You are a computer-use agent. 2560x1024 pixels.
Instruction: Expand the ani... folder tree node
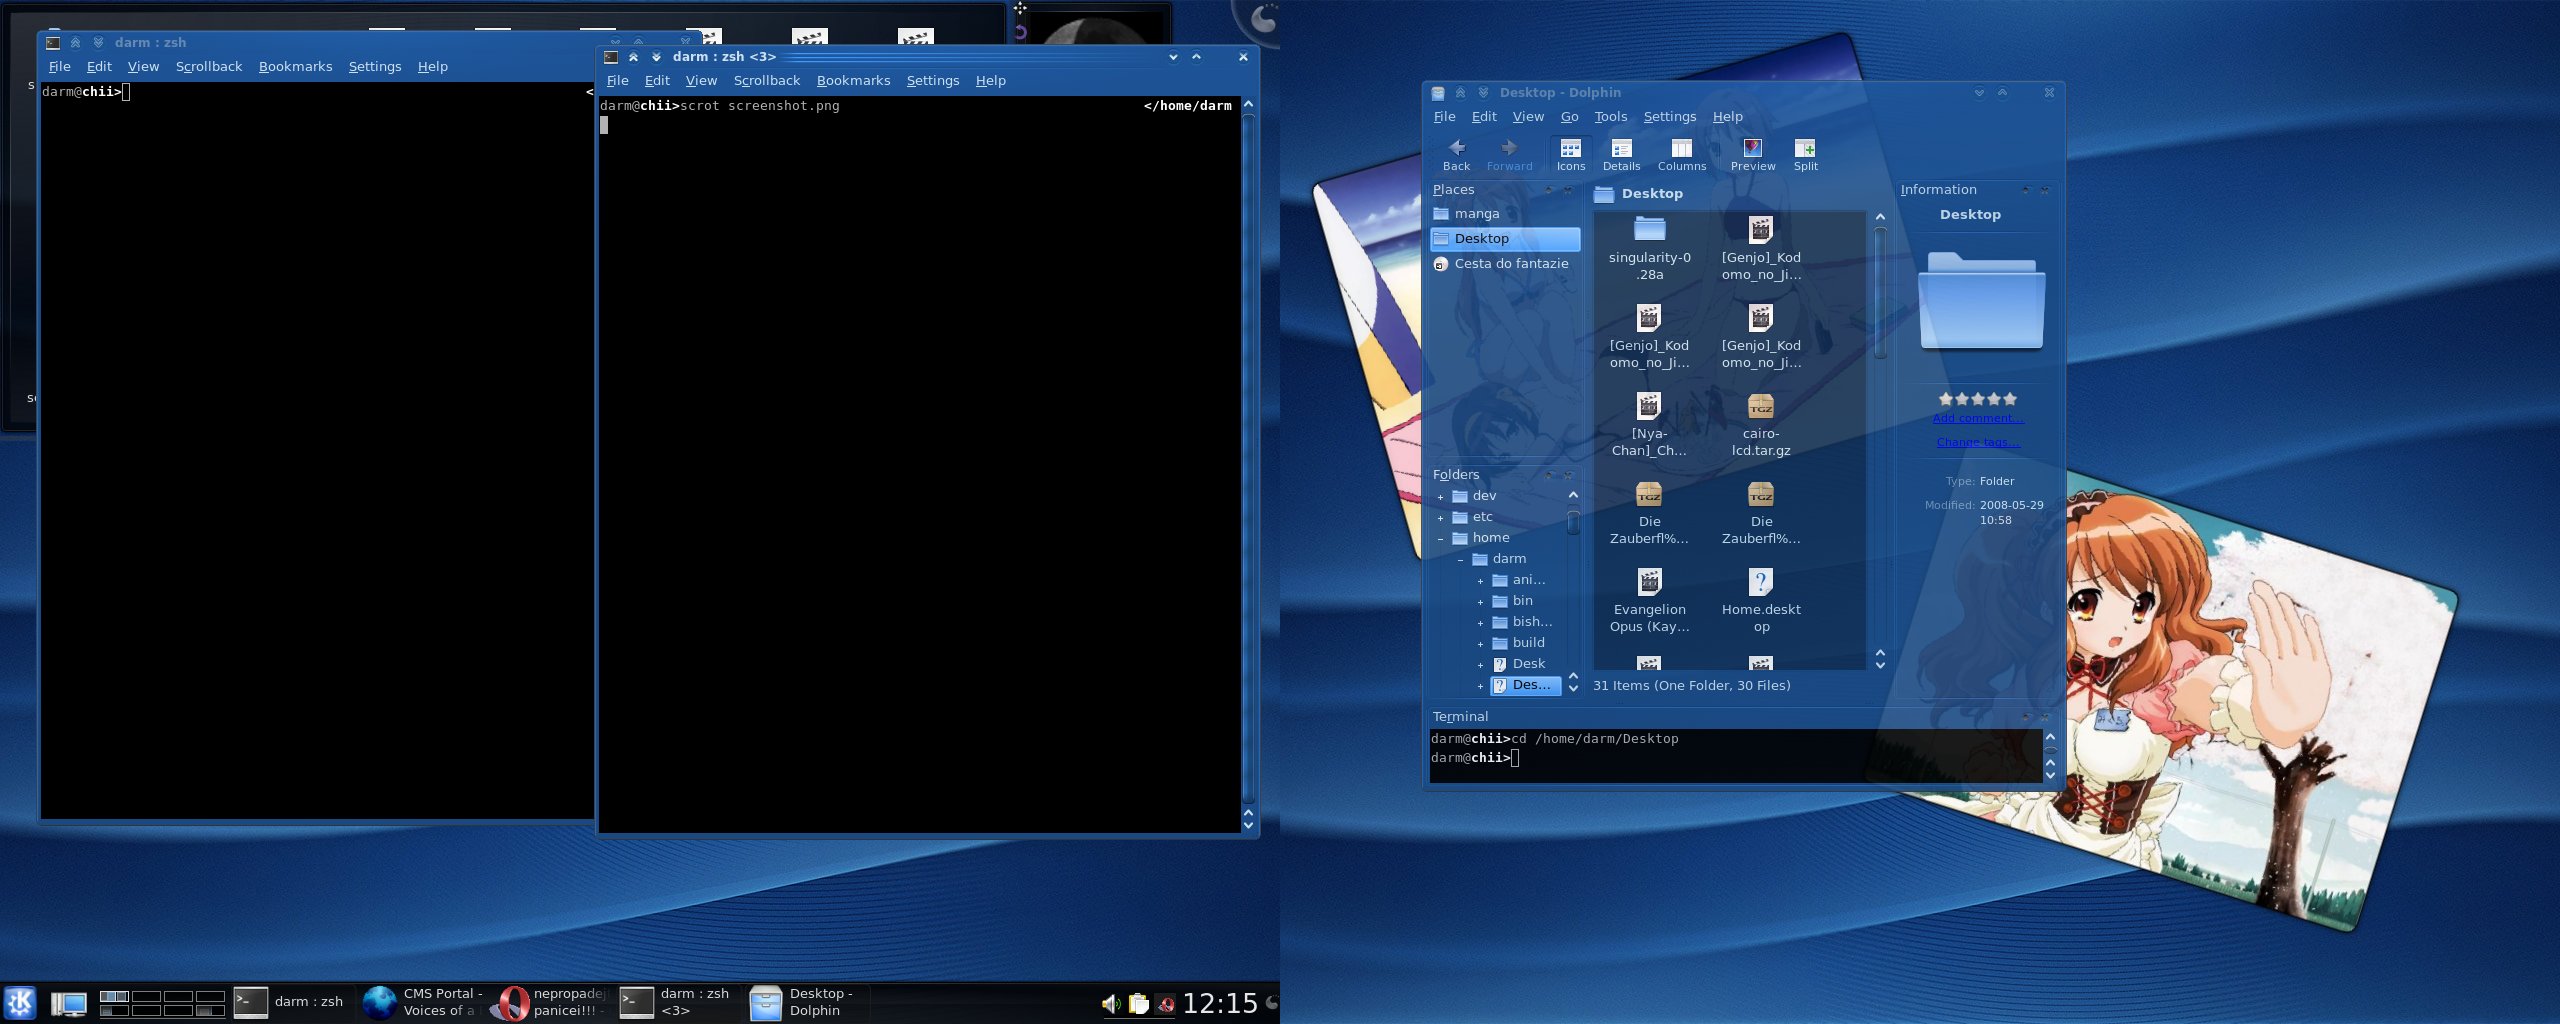[1480, 581]
